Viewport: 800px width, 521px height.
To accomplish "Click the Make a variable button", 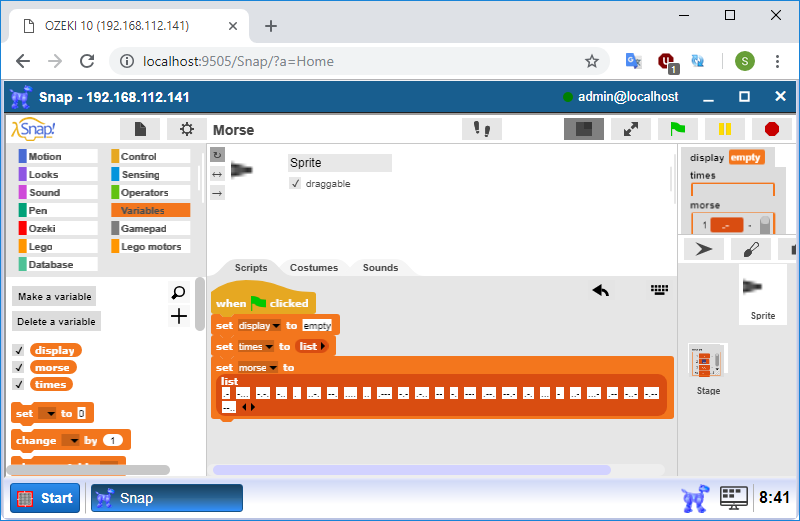I will (x=54, y=296).
